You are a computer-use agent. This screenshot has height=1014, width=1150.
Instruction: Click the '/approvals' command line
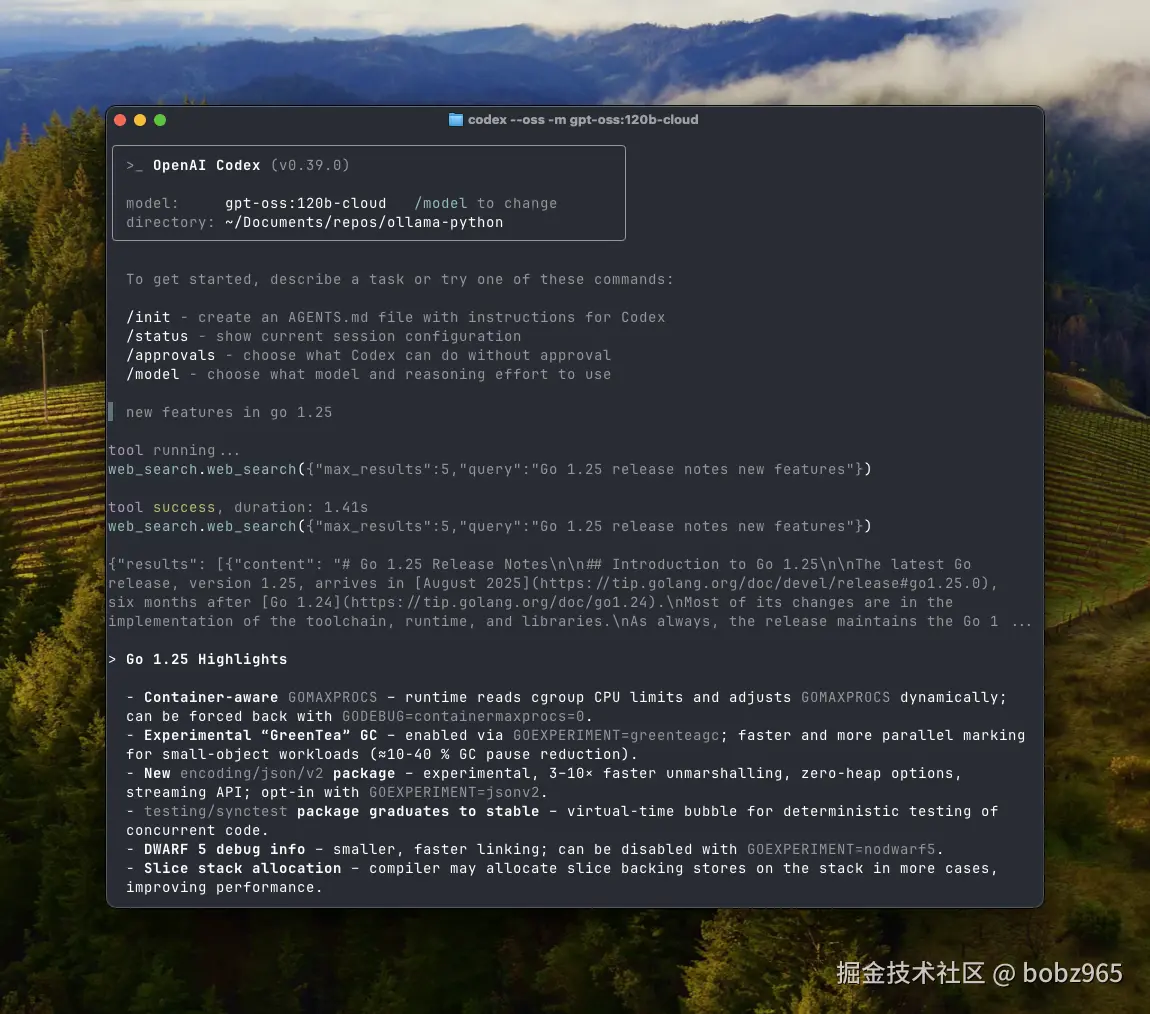[x=368, y=356]
